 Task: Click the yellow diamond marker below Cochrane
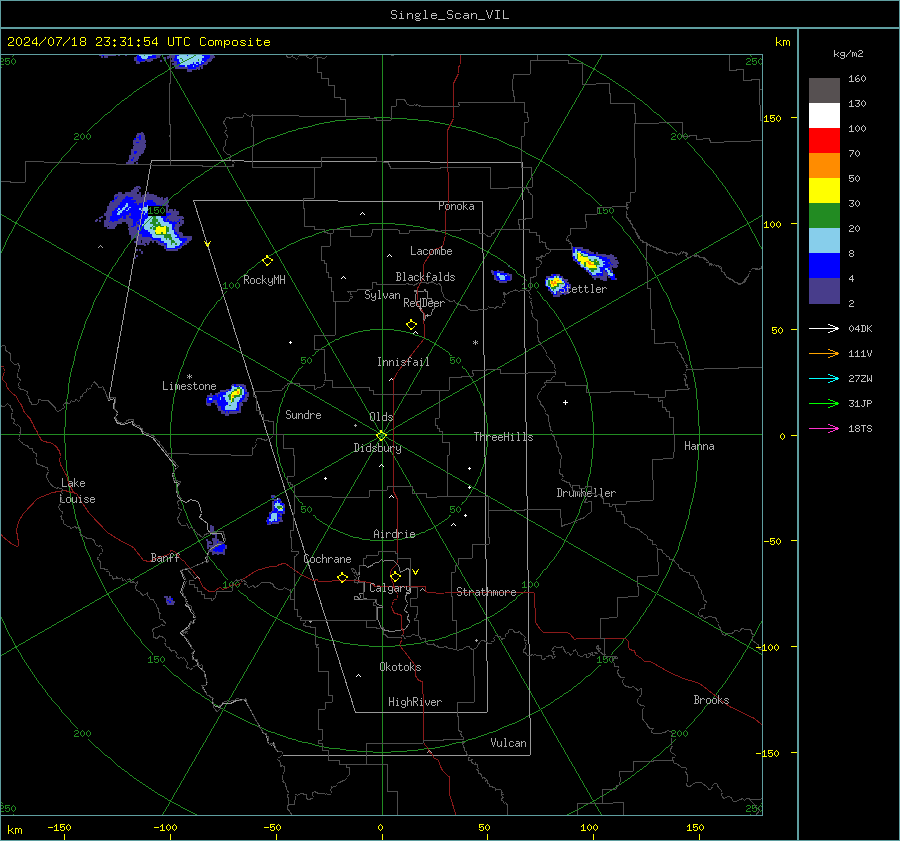pos(342,578)
